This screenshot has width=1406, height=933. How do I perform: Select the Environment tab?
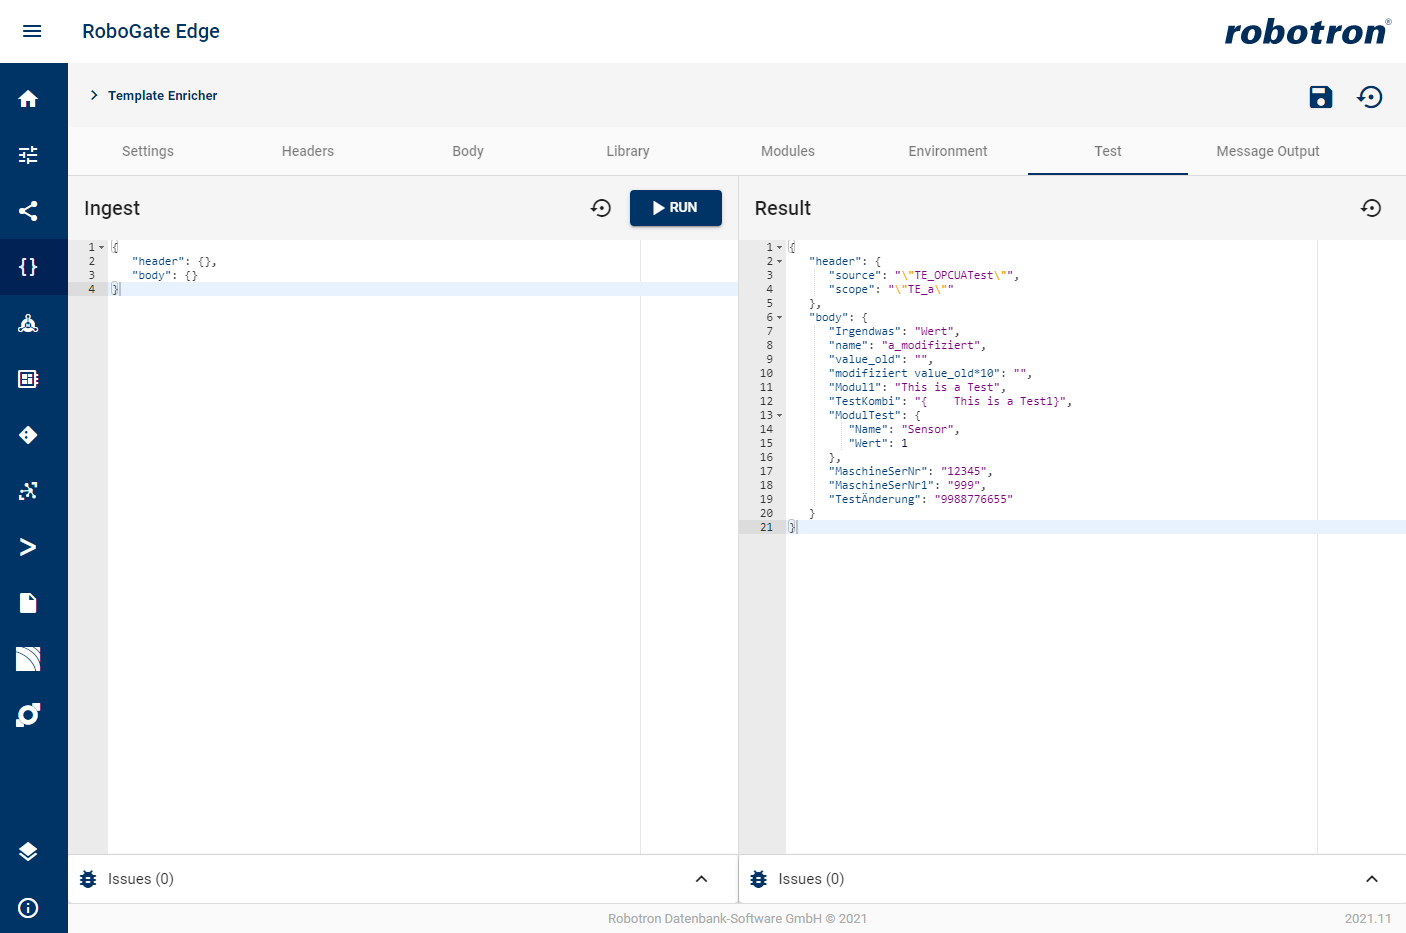948,151
